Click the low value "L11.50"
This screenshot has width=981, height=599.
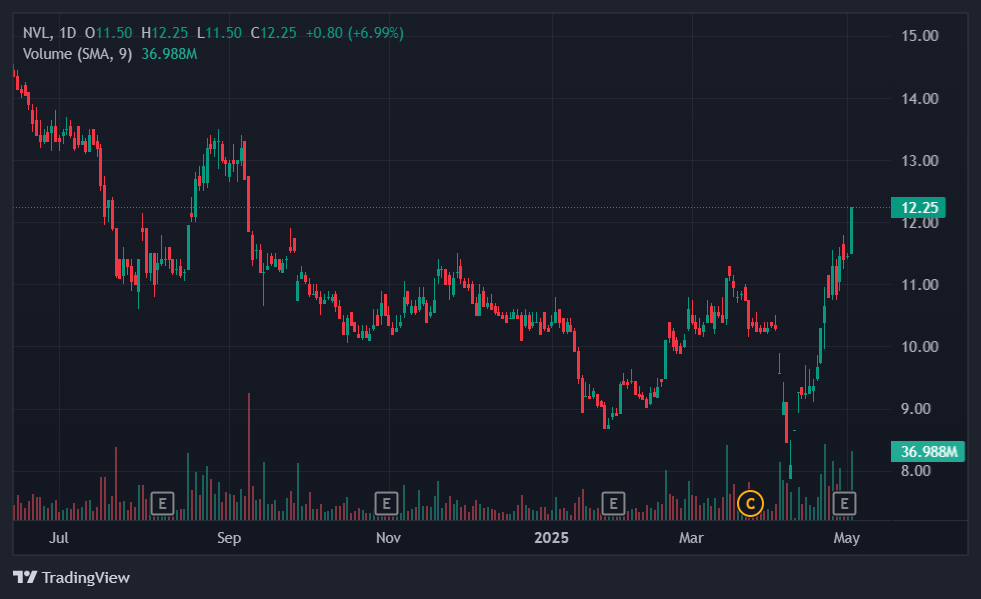coord(219,33)
